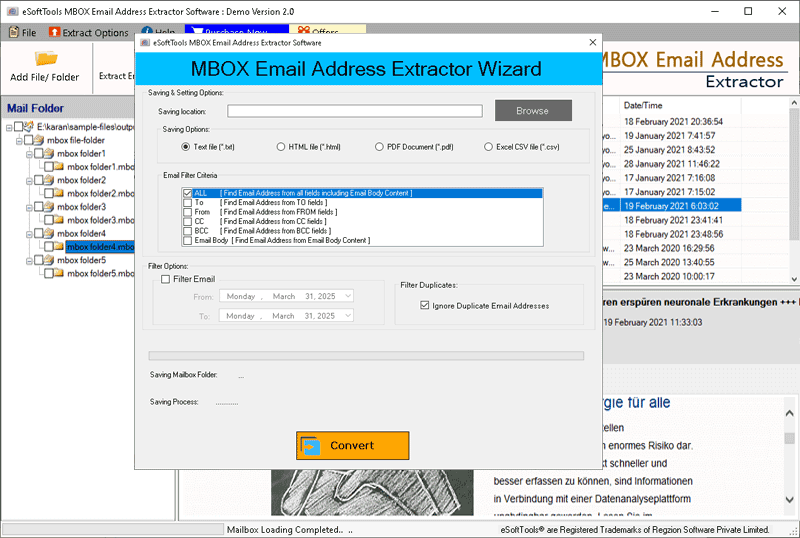The height and width of the screenshot is (538, 800).
Task: Click the File menu document icon
Action: coord(14,32)
